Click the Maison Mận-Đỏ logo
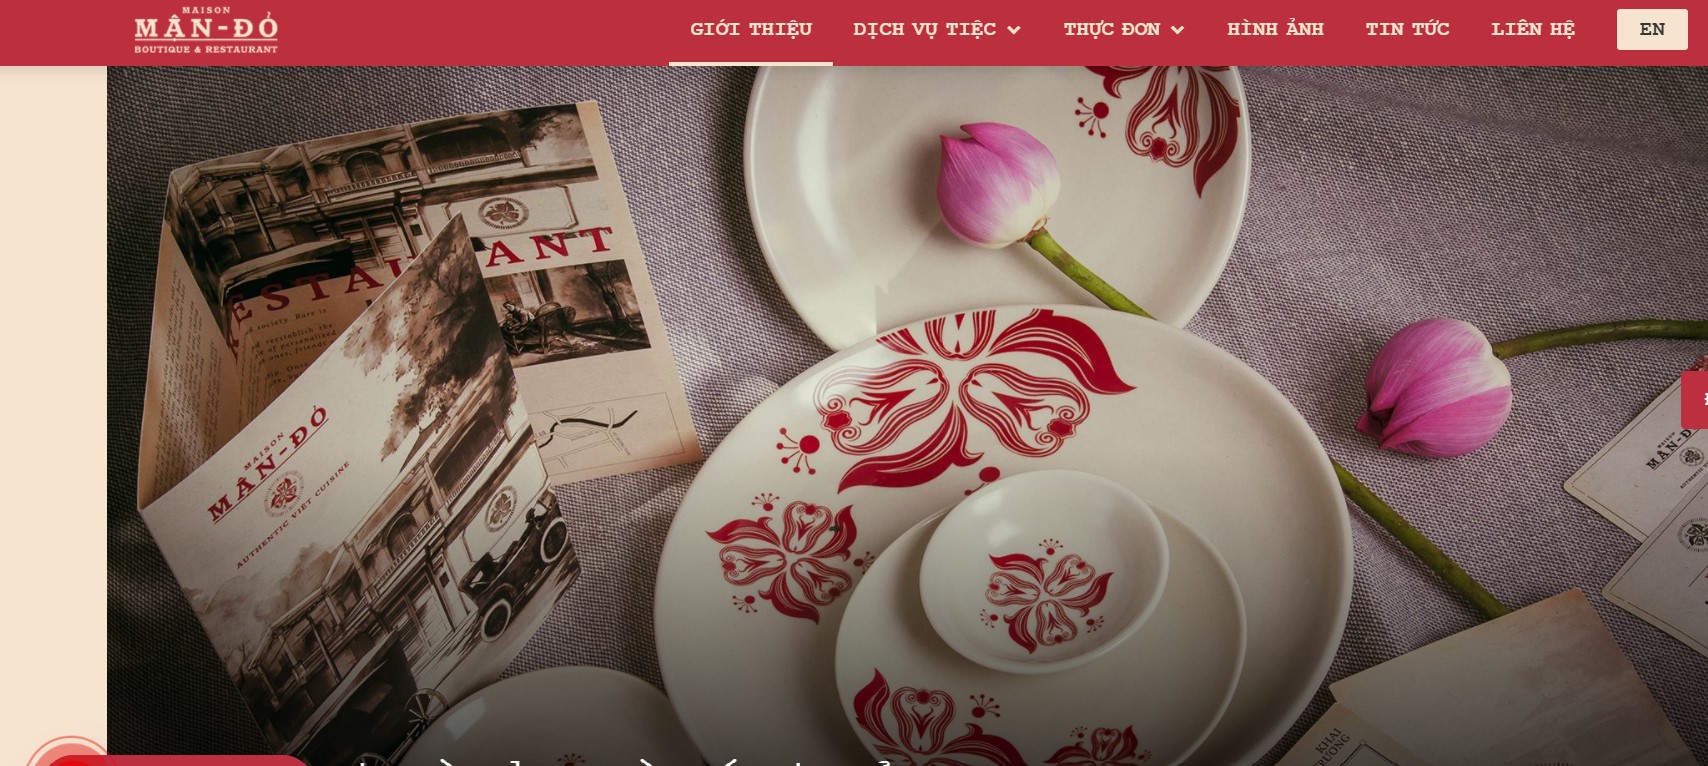This screenshot has width=1708, height=766. 206,30
